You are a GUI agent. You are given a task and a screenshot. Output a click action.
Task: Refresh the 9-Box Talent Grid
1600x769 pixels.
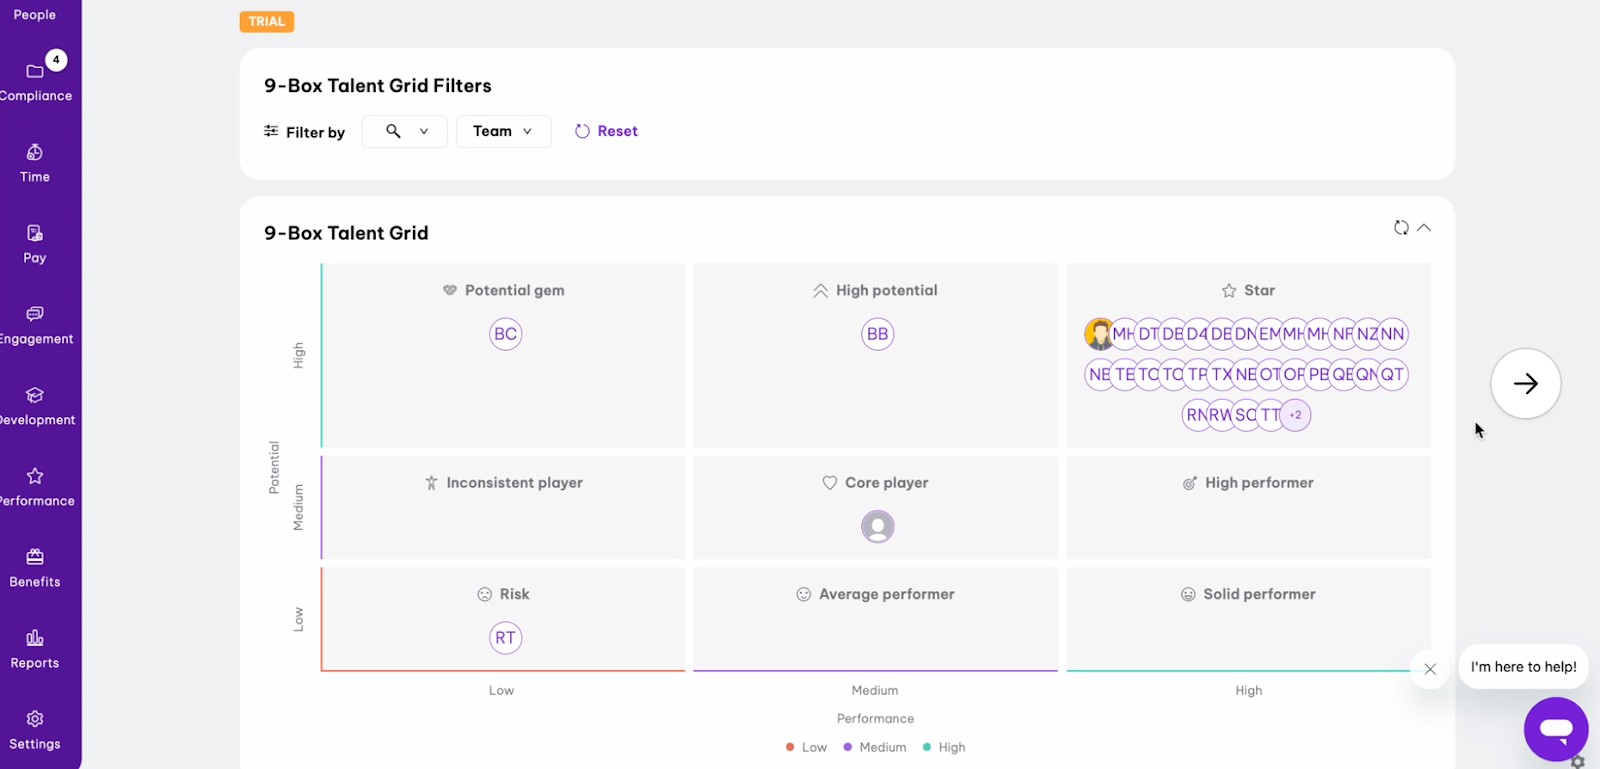1401,228
